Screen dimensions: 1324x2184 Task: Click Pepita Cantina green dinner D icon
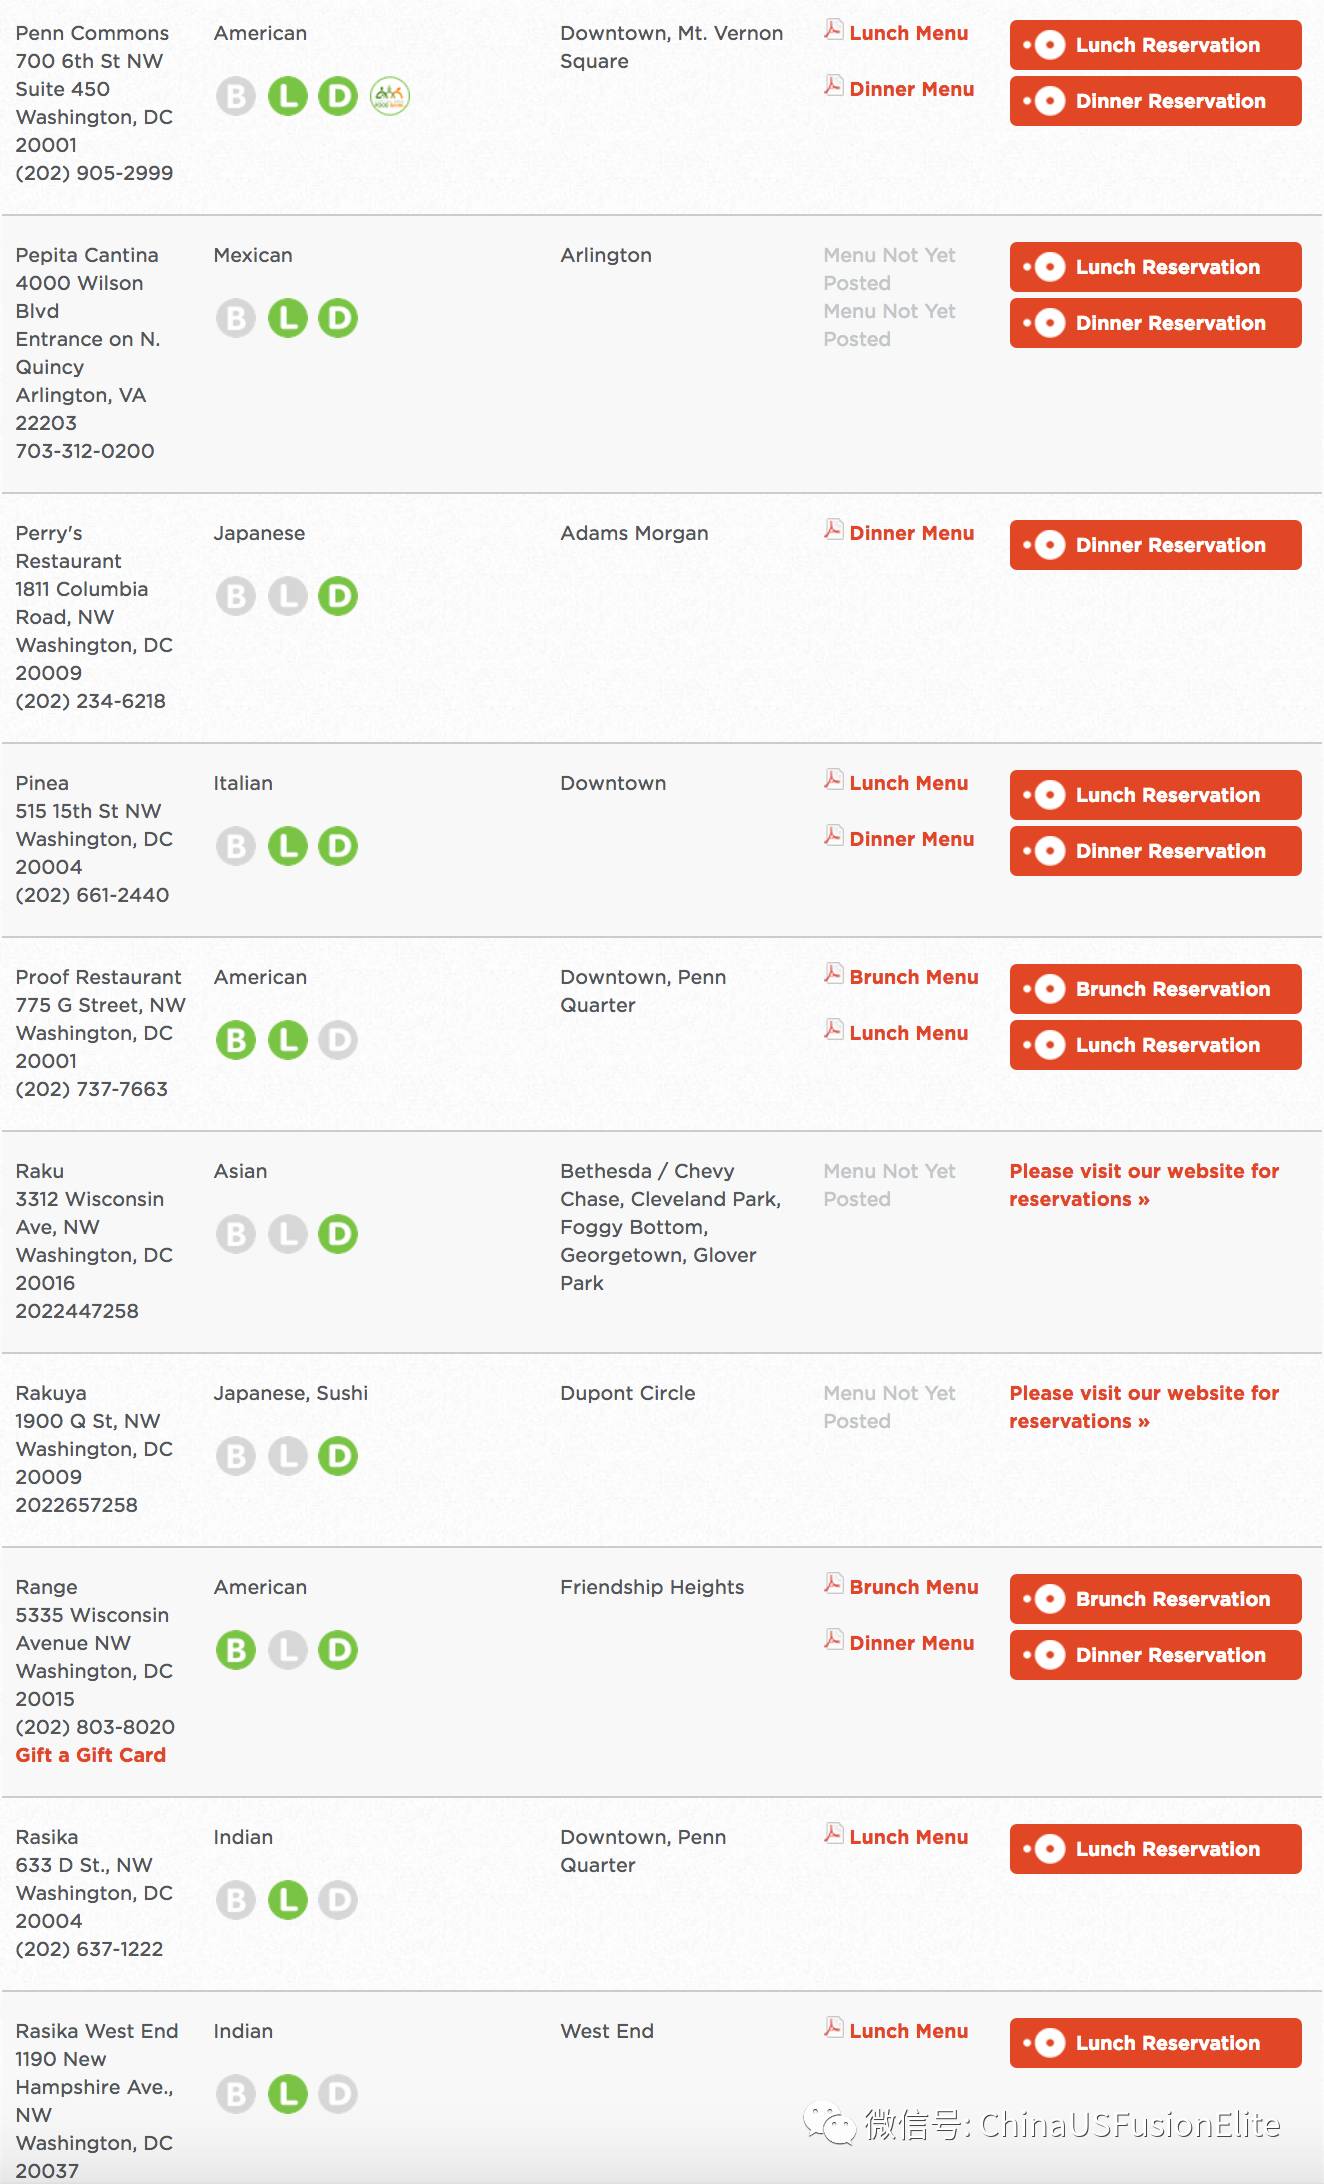click(x=338, y=318)
